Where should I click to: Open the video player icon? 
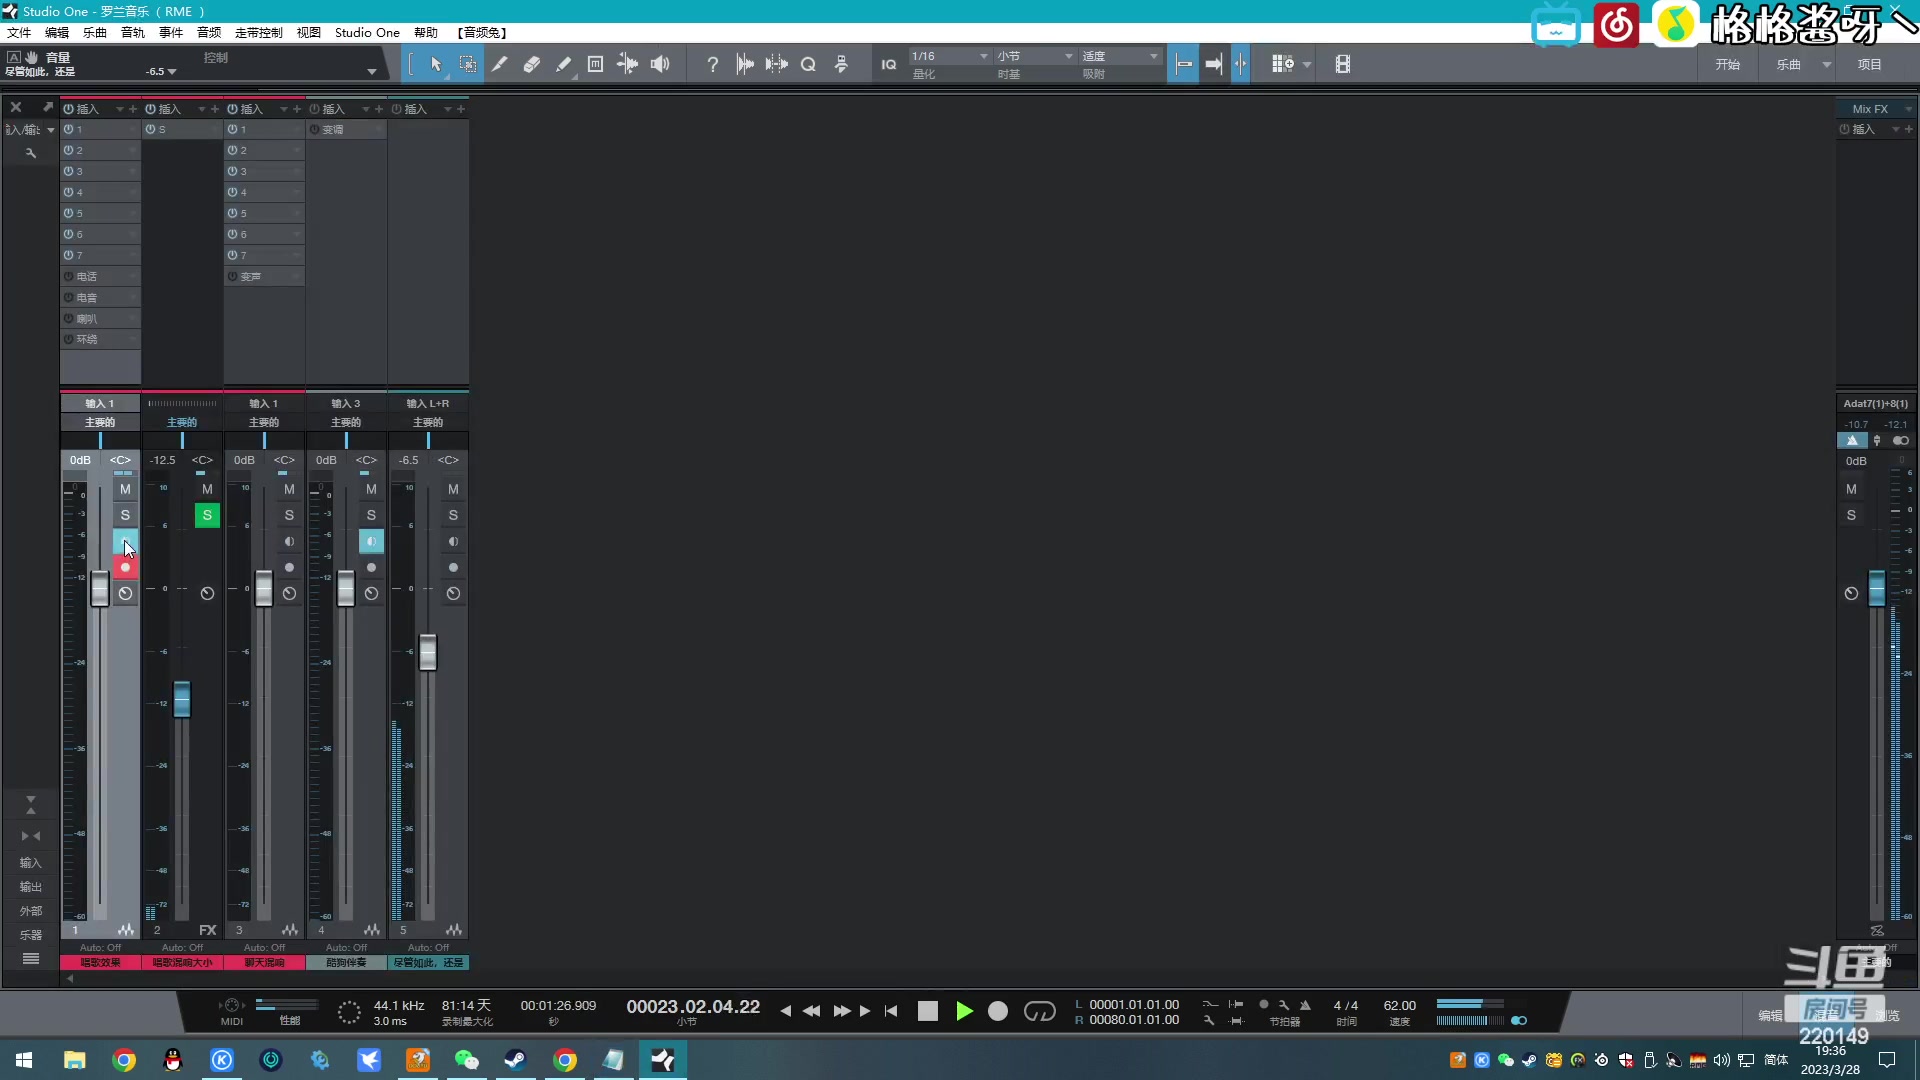(x=1342, y=64)
